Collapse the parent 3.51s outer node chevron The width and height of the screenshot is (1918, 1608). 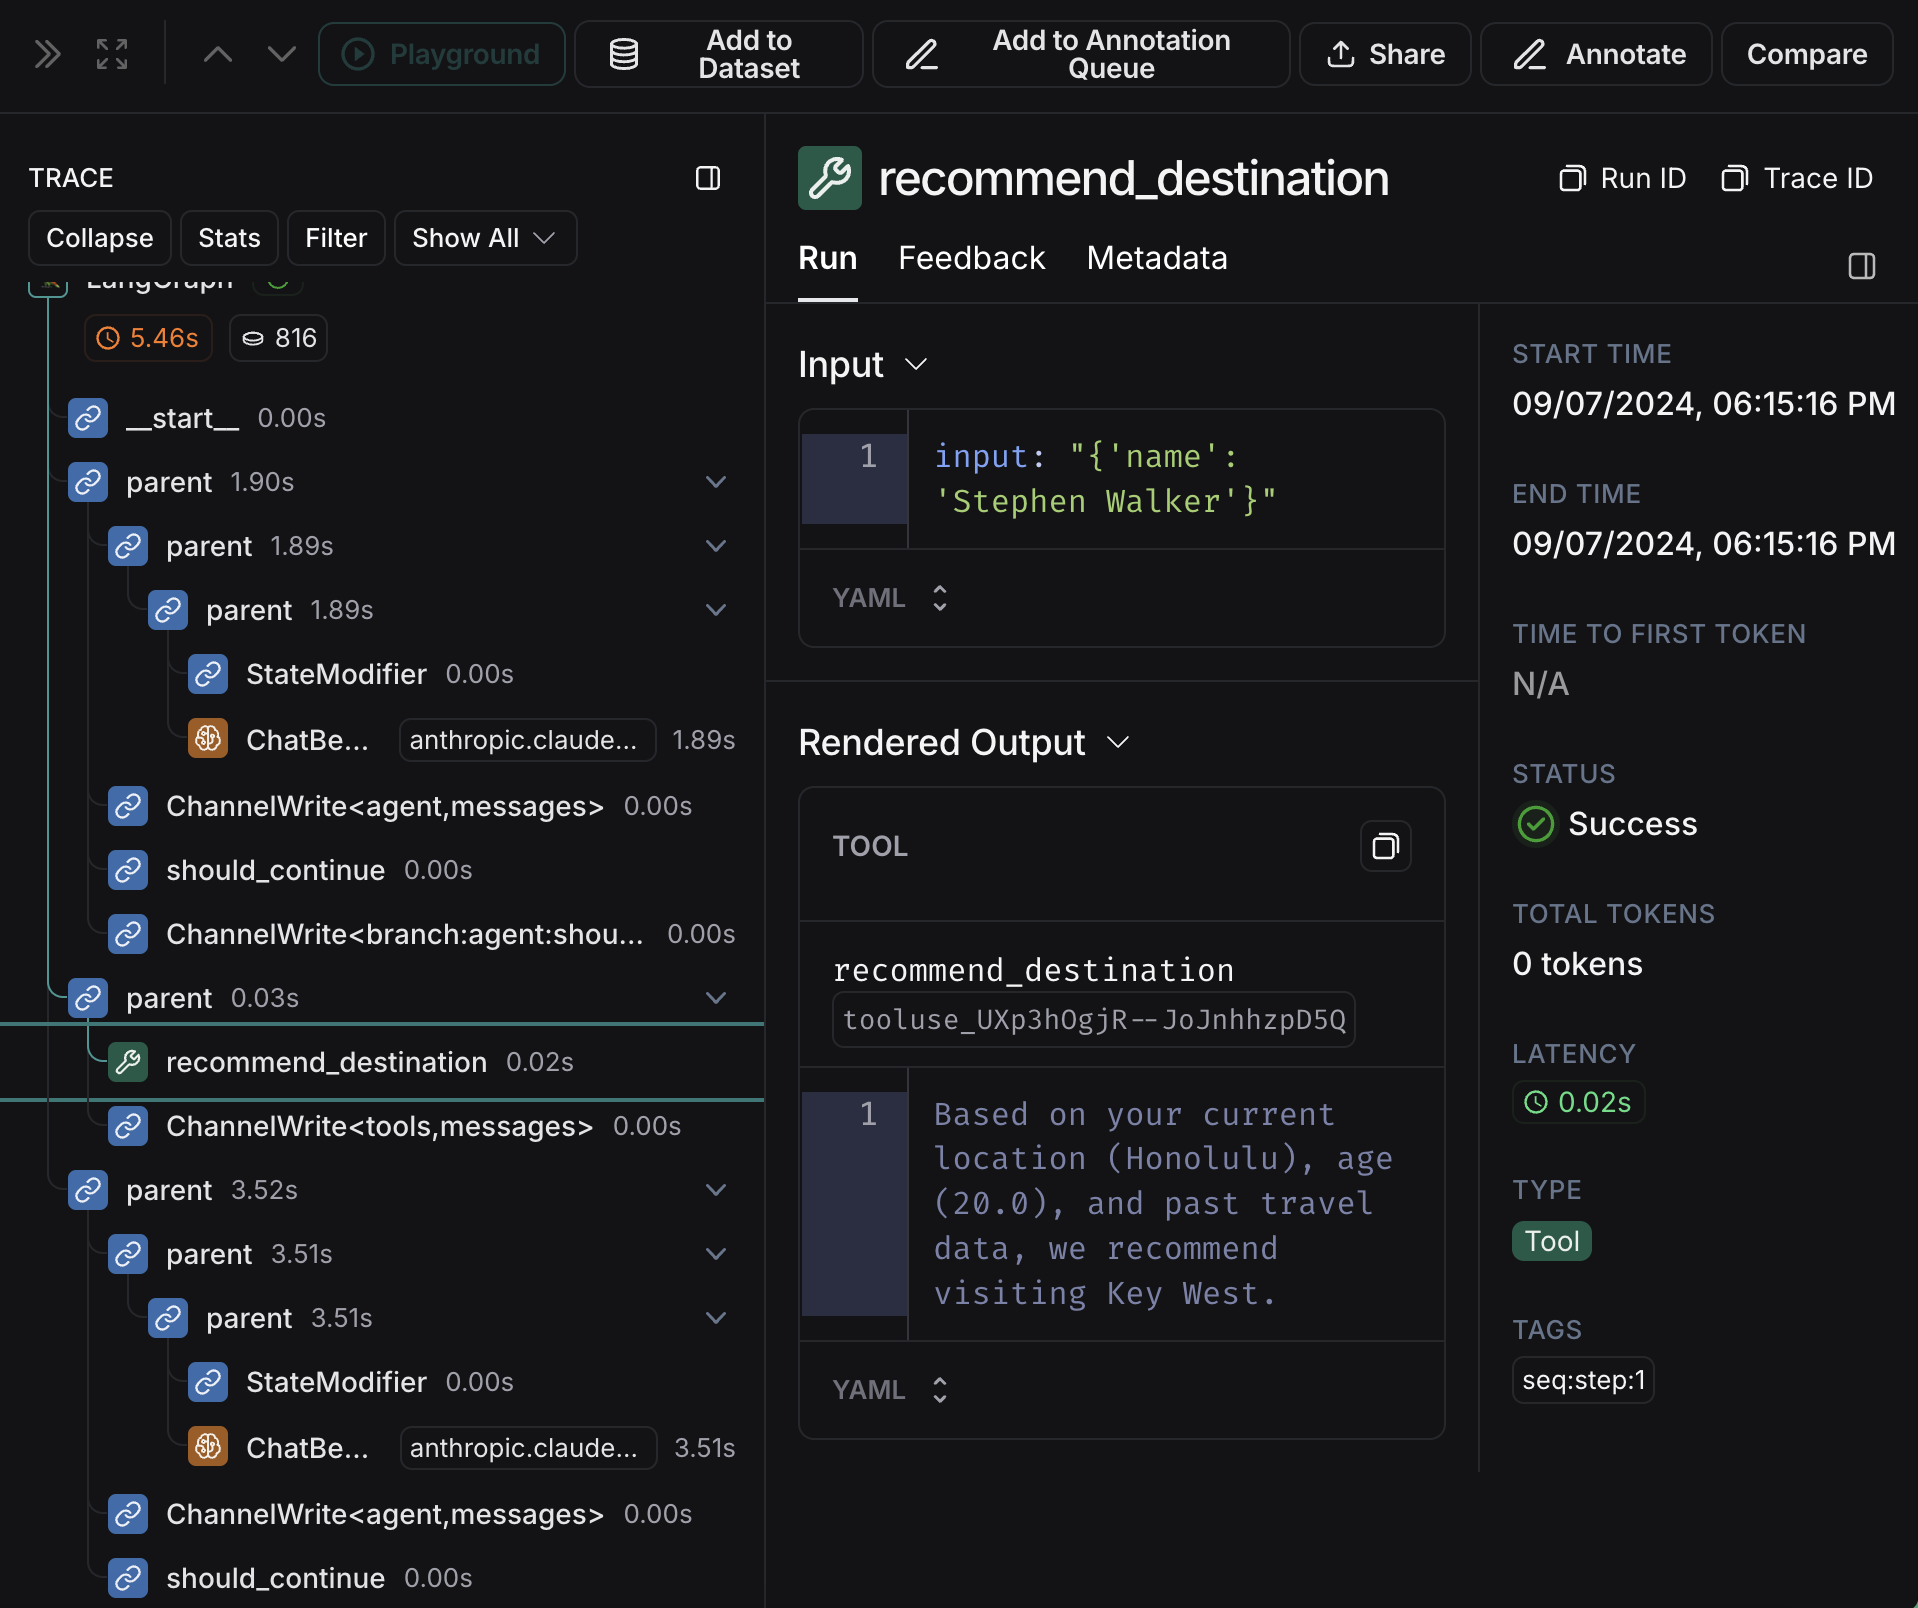pos(716,1254)
